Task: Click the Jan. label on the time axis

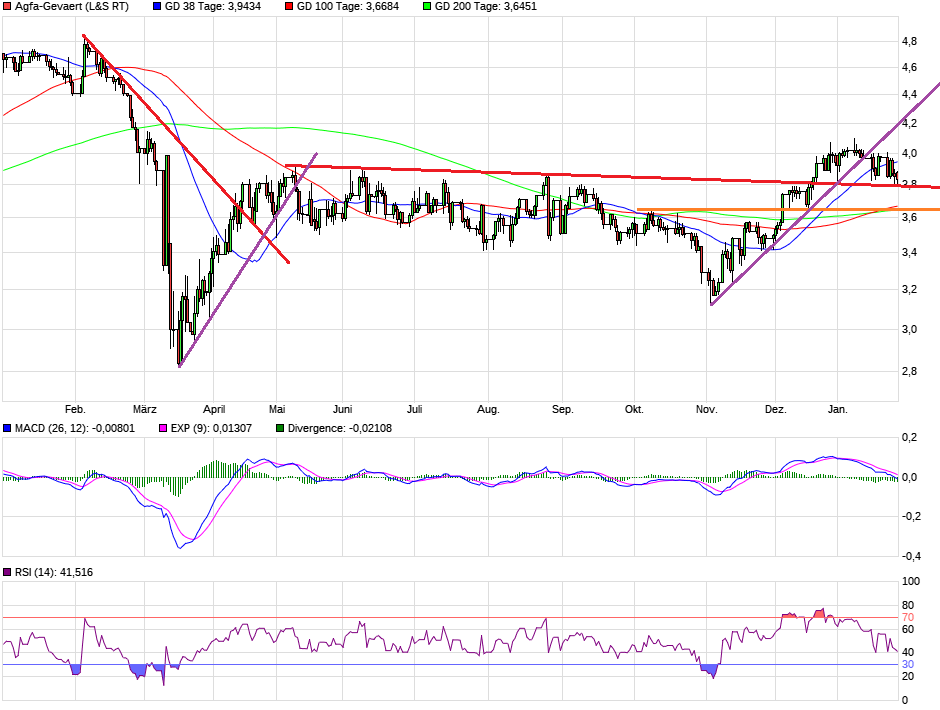Action: (x=838, y=409)
